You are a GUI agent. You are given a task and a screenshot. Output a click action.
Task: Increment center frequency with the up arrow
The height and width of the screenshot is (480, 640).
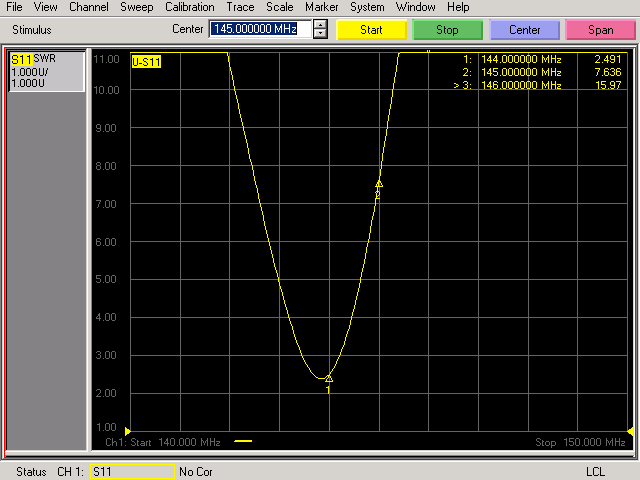click(320, 24)
